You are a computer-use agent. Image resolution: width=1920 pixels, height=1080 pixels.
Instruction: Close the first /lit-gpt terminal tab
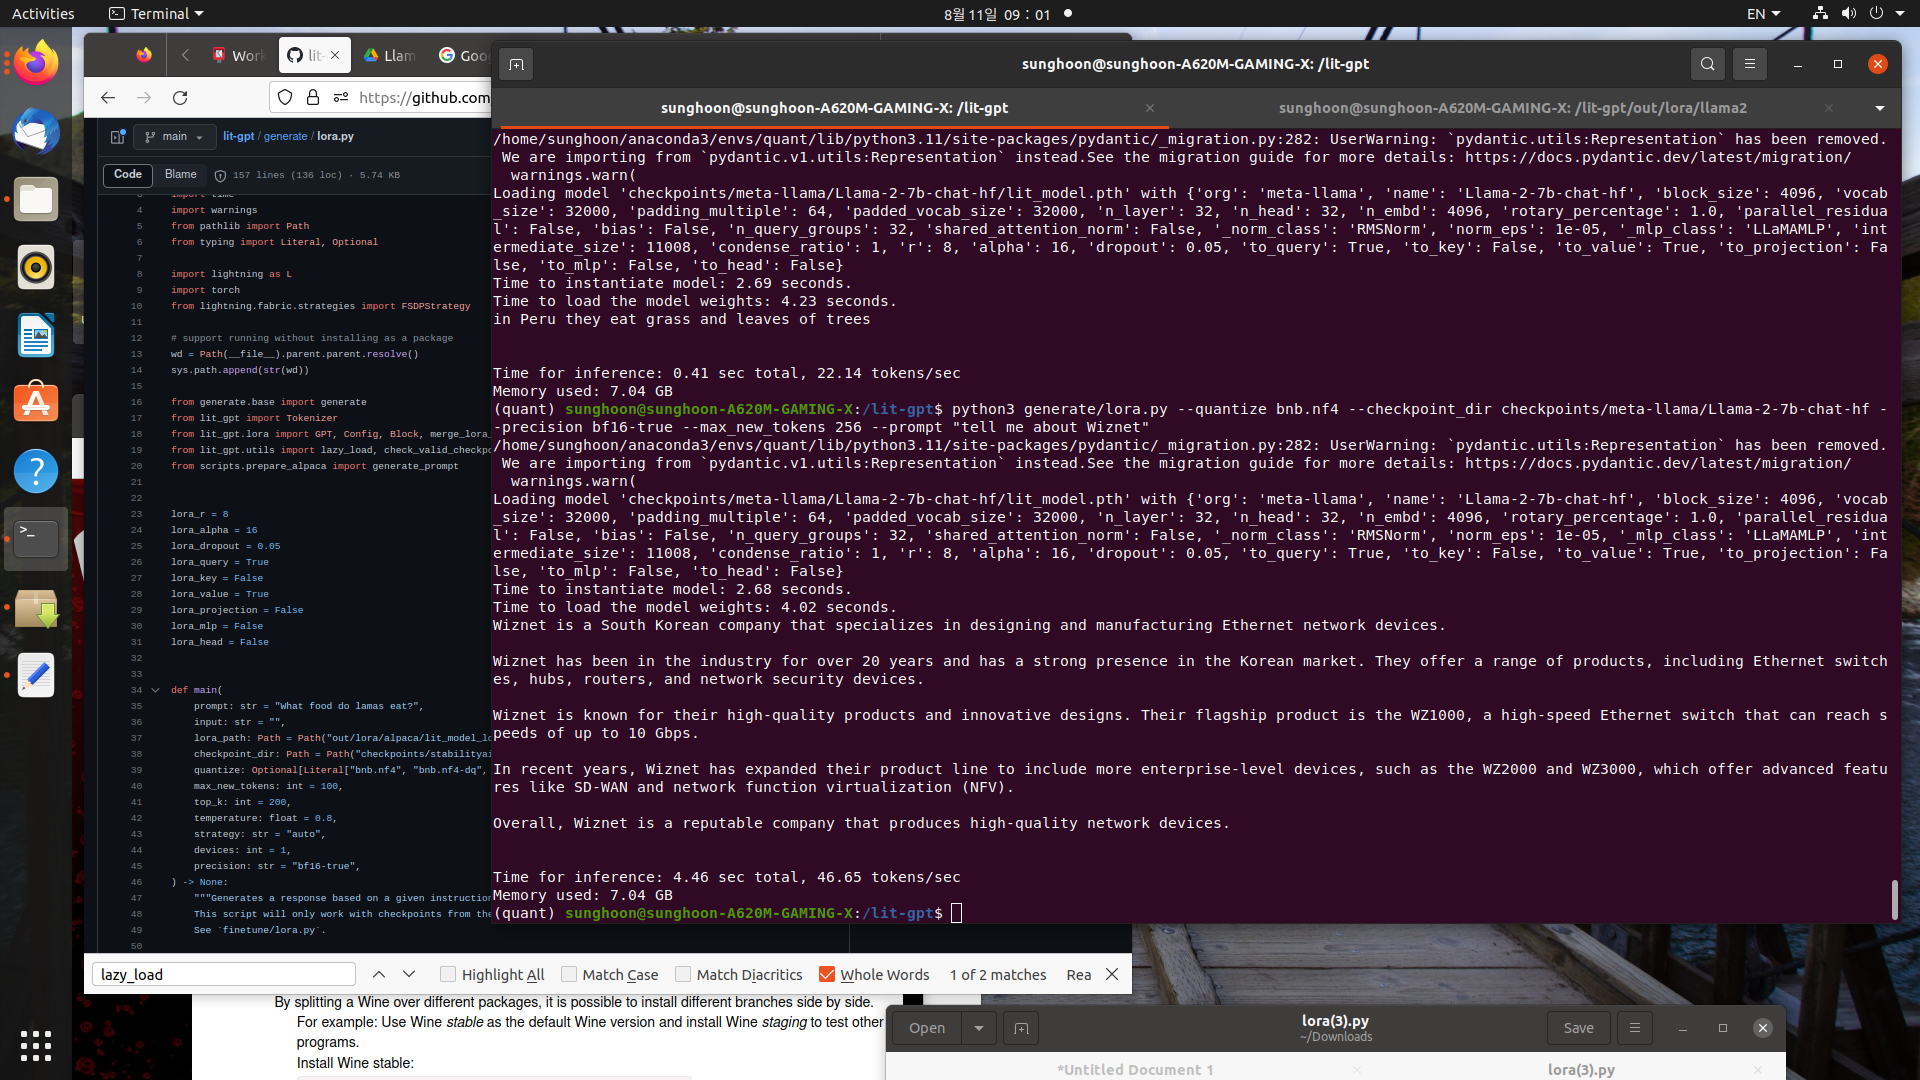[1150, 108]
